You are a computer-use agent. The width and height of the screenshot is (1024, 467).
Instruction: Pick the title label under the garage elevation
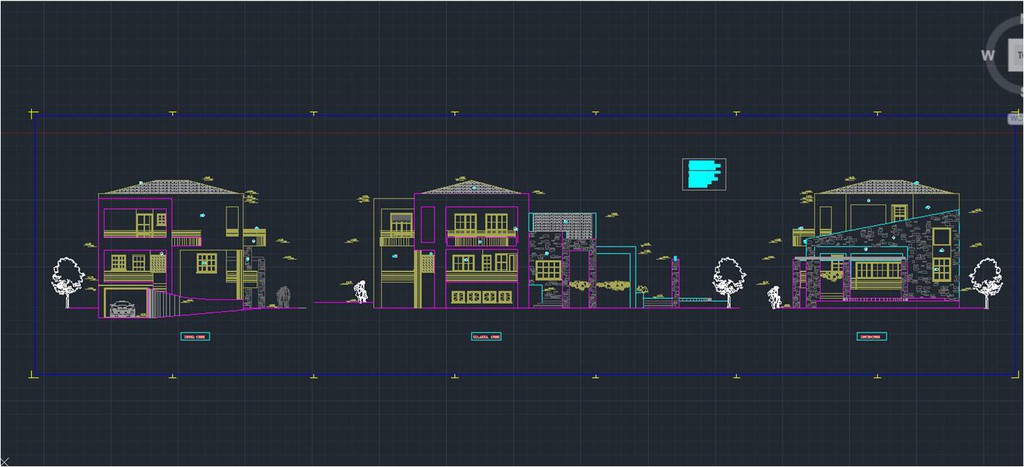tap(195, 336)
